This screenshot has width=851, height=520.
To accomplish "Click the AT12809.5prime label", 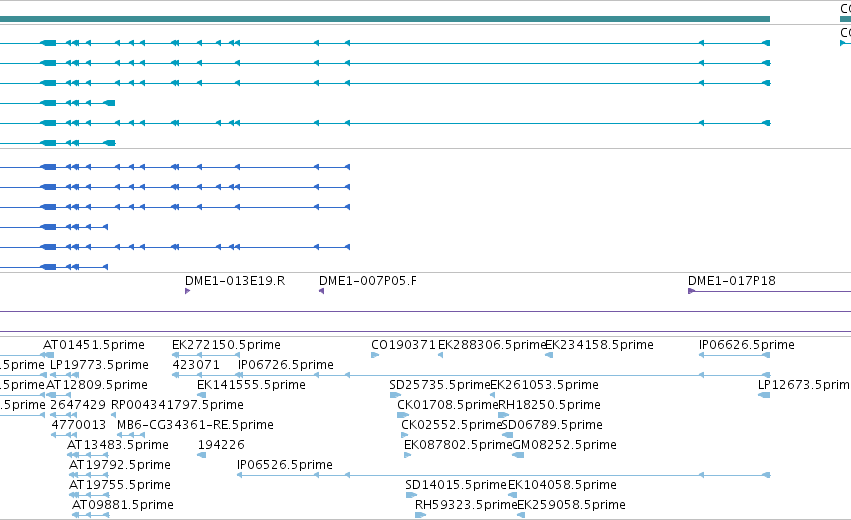I will [x=97, y=385].
